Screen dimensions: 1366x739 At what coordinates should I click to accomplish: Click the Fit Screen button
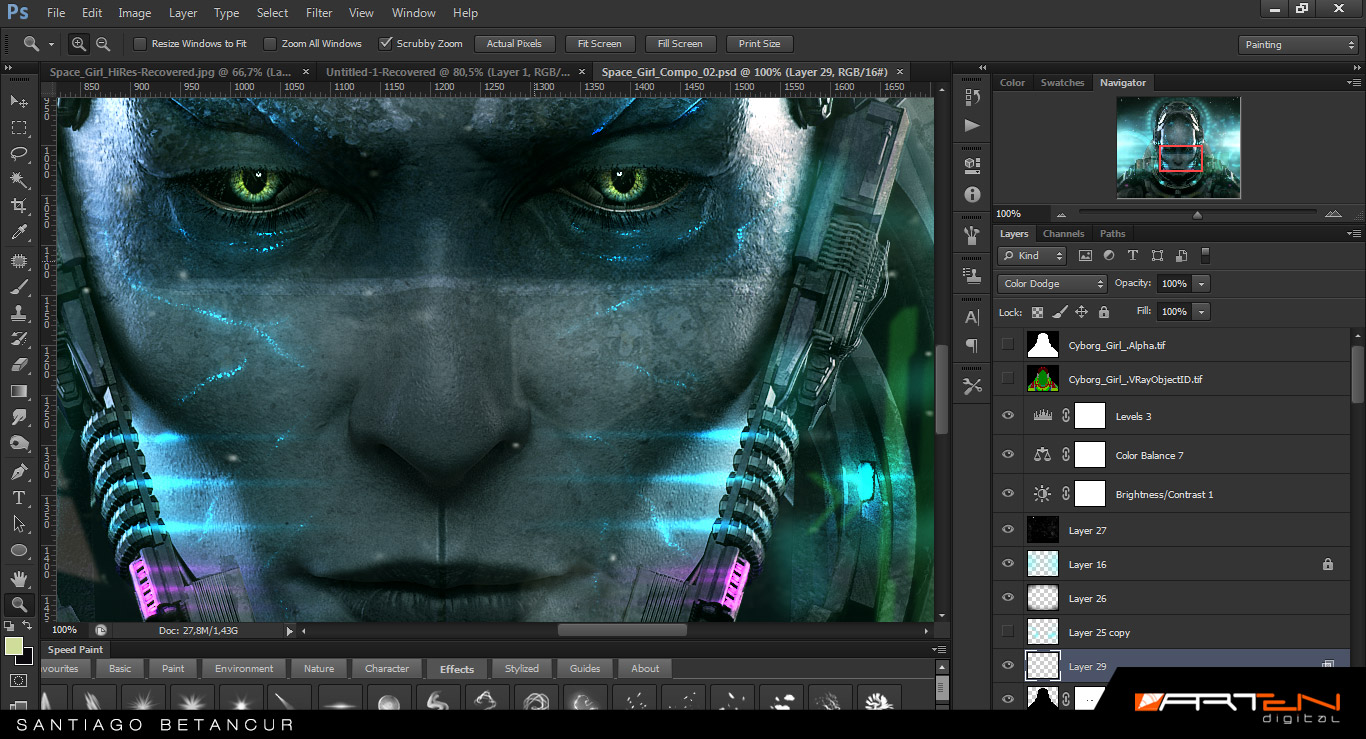click(599, 44)
